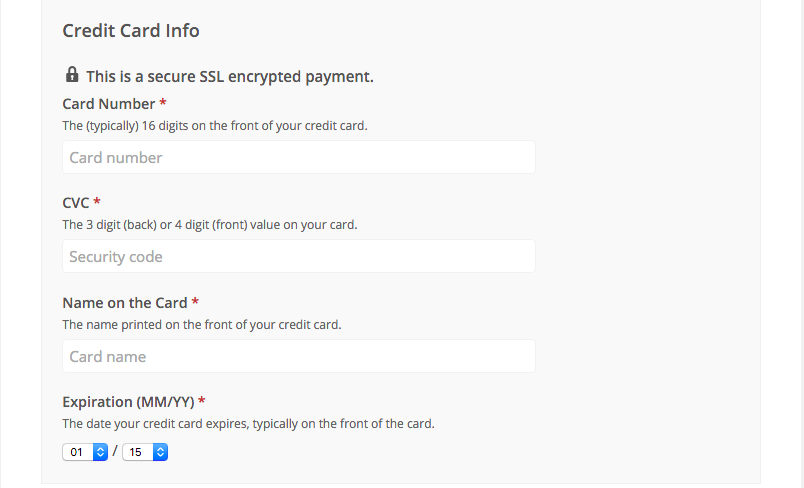Screen dimensions: 804x488
Task: Click the red asterisk beside Card Number
Action: click(x=163, y=104)
